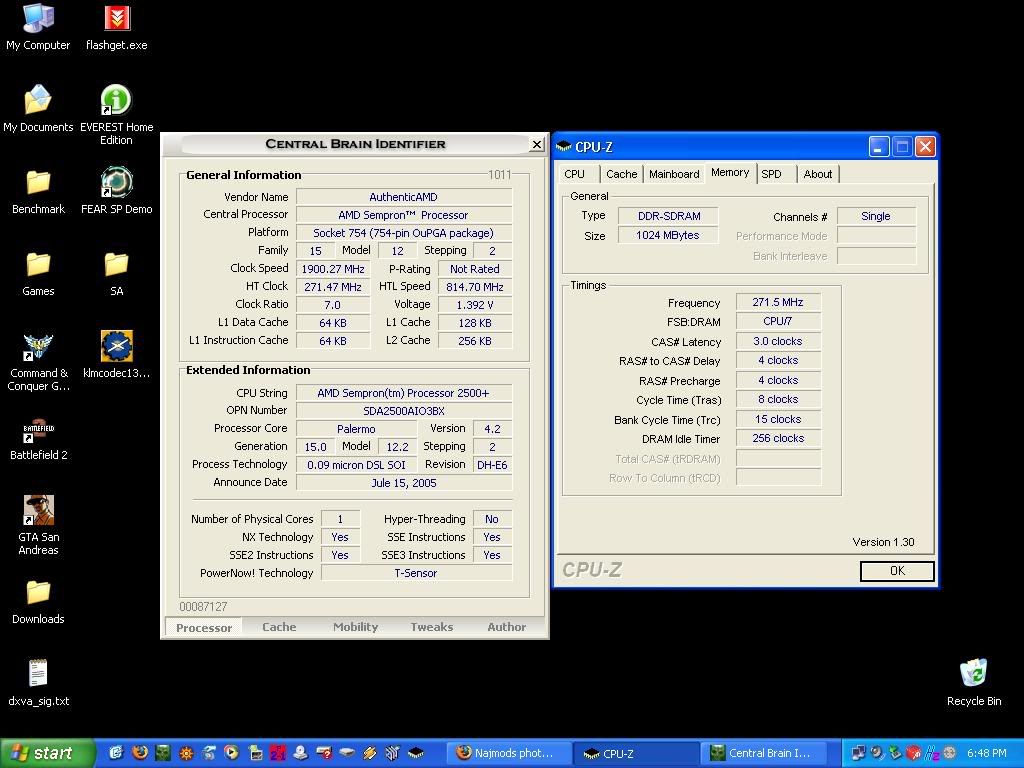Click the Windows start button
The height and width of the screenshot is (768, 1024).
47,753
